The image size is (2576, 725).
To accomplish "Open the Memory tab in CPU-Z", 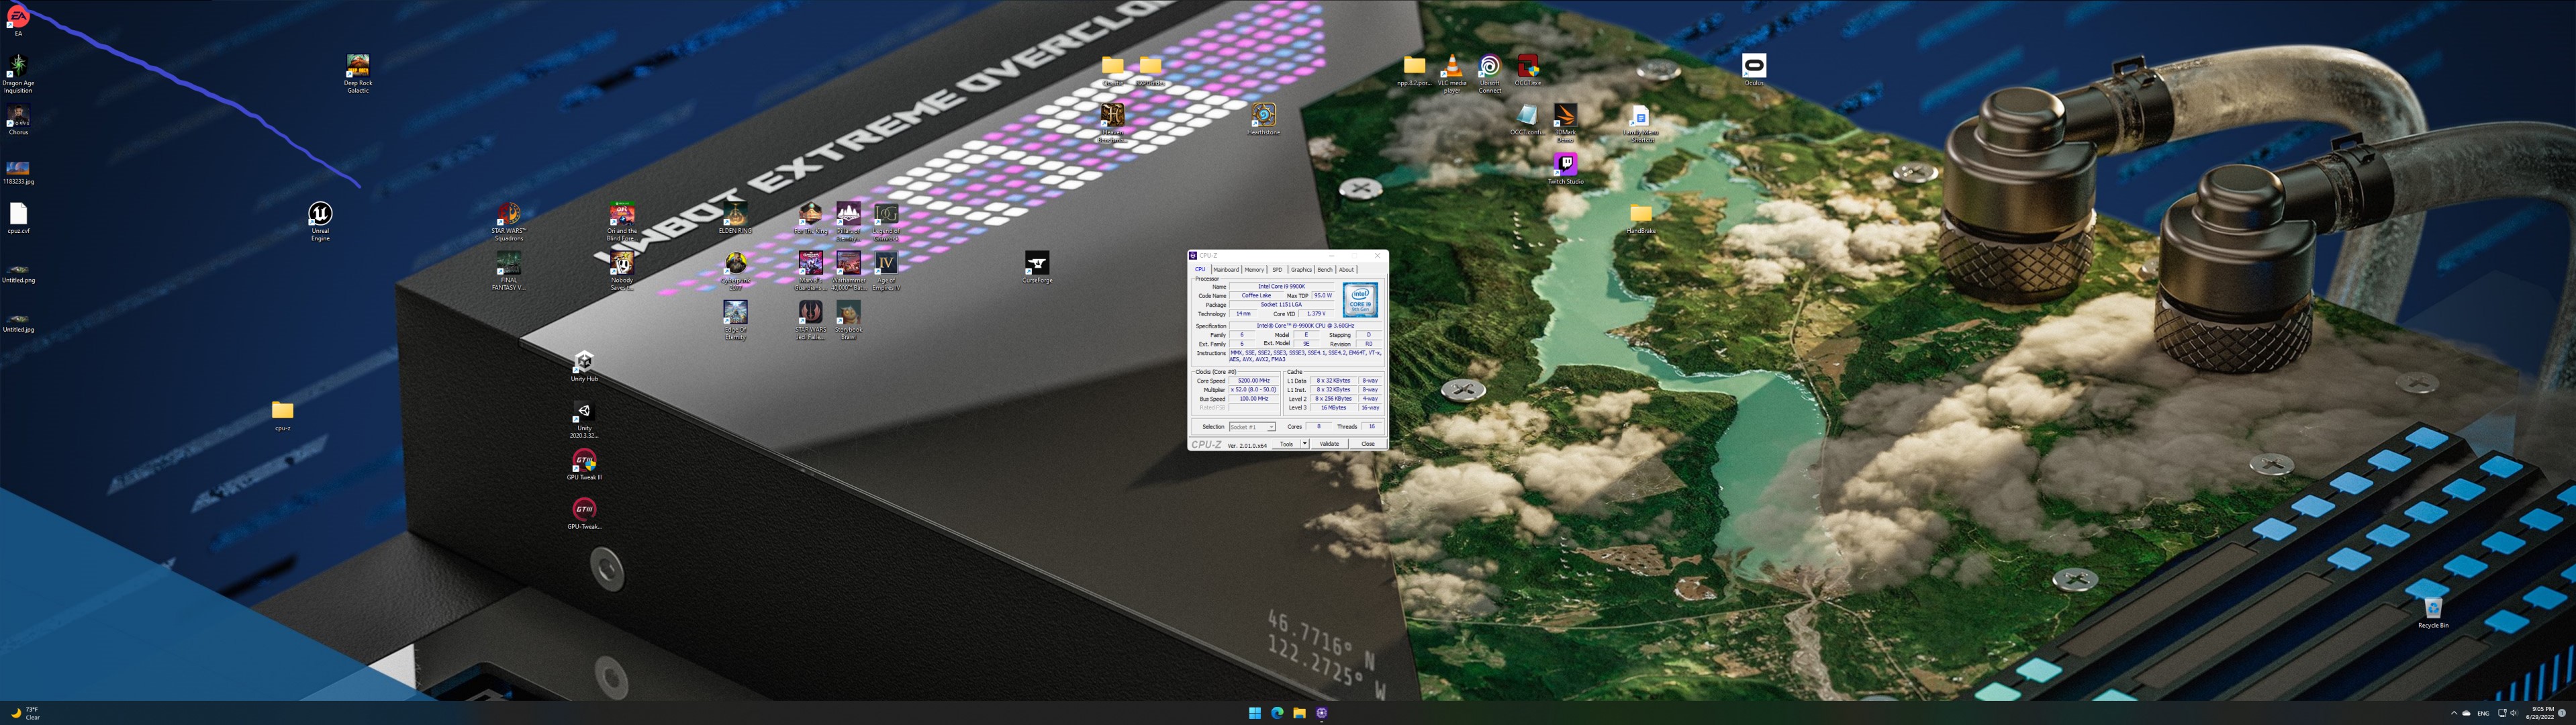I will (x=1254, y=270).
